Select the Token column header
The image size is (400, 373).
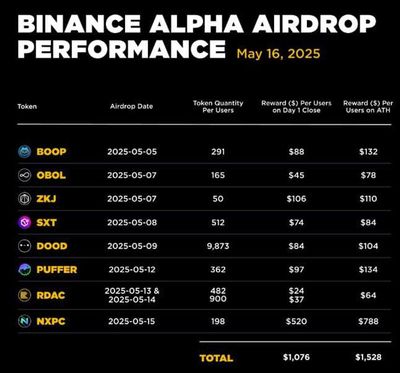(x=27, y=107)
